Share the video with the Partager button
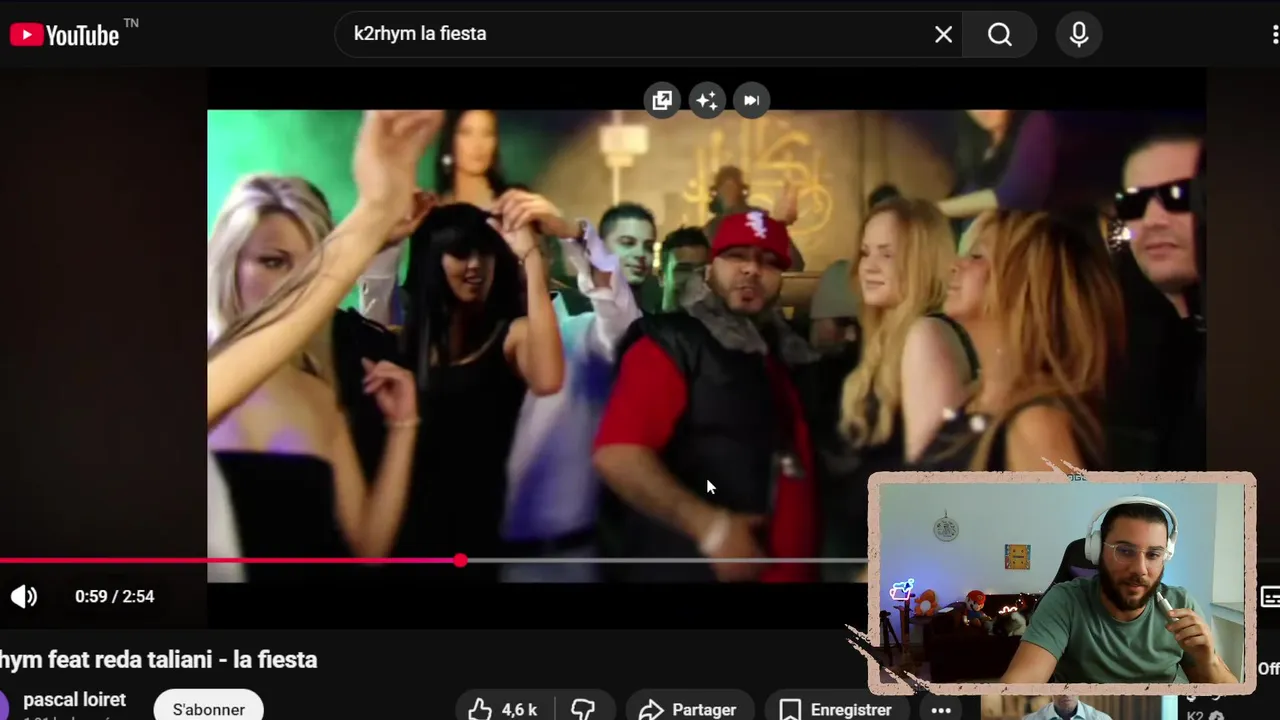 click(688, 709)
